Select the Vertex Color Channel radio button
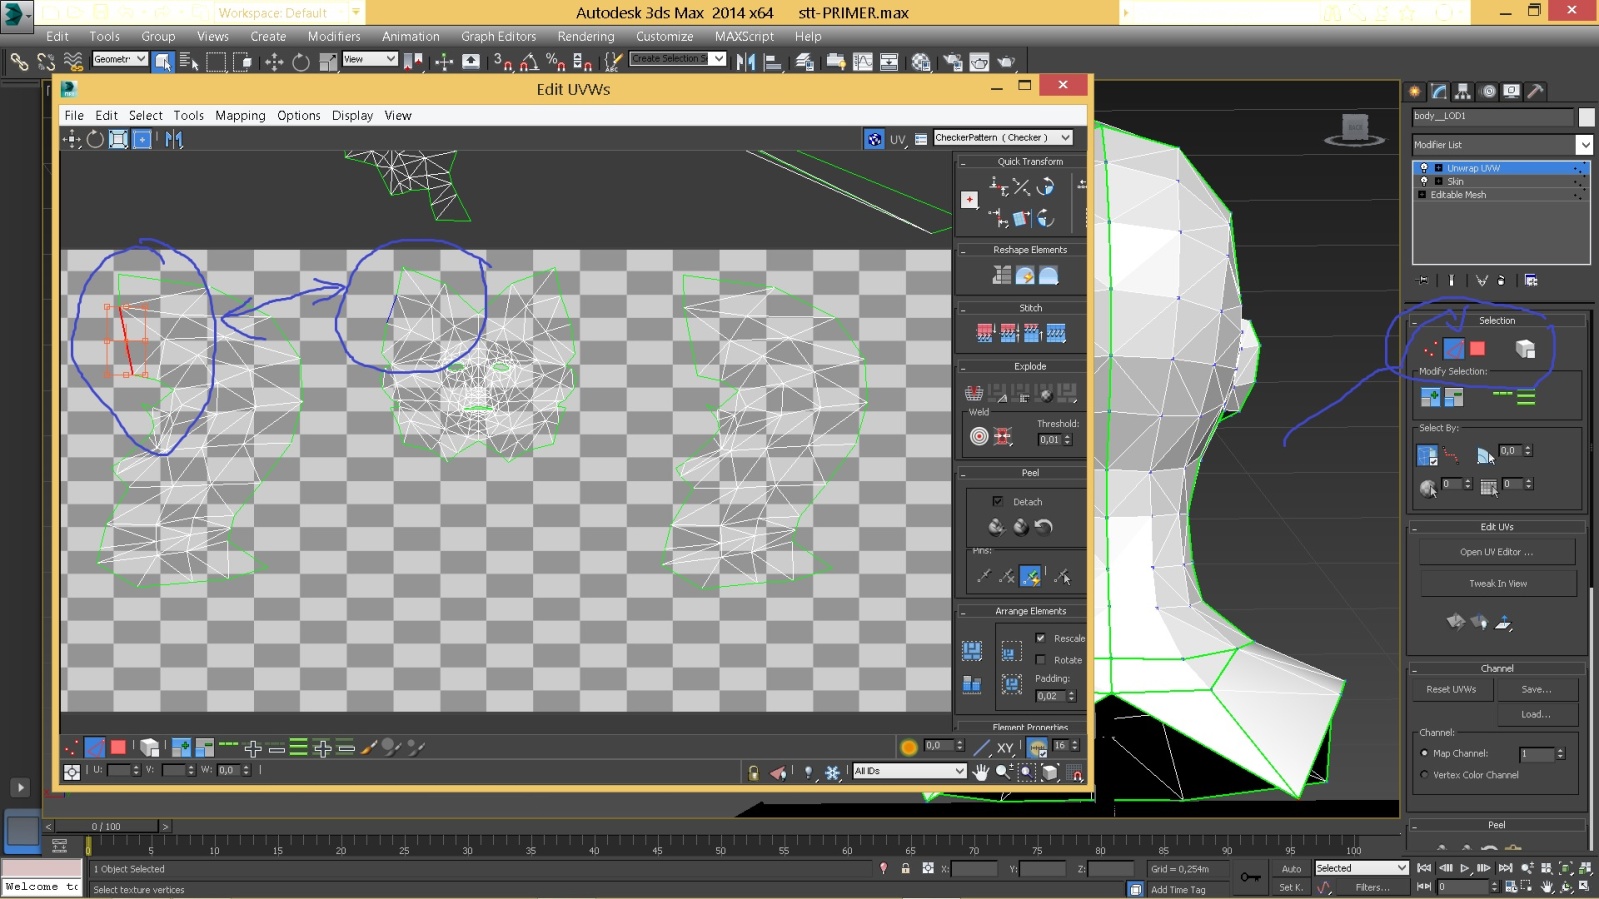 click(1424, 775)
